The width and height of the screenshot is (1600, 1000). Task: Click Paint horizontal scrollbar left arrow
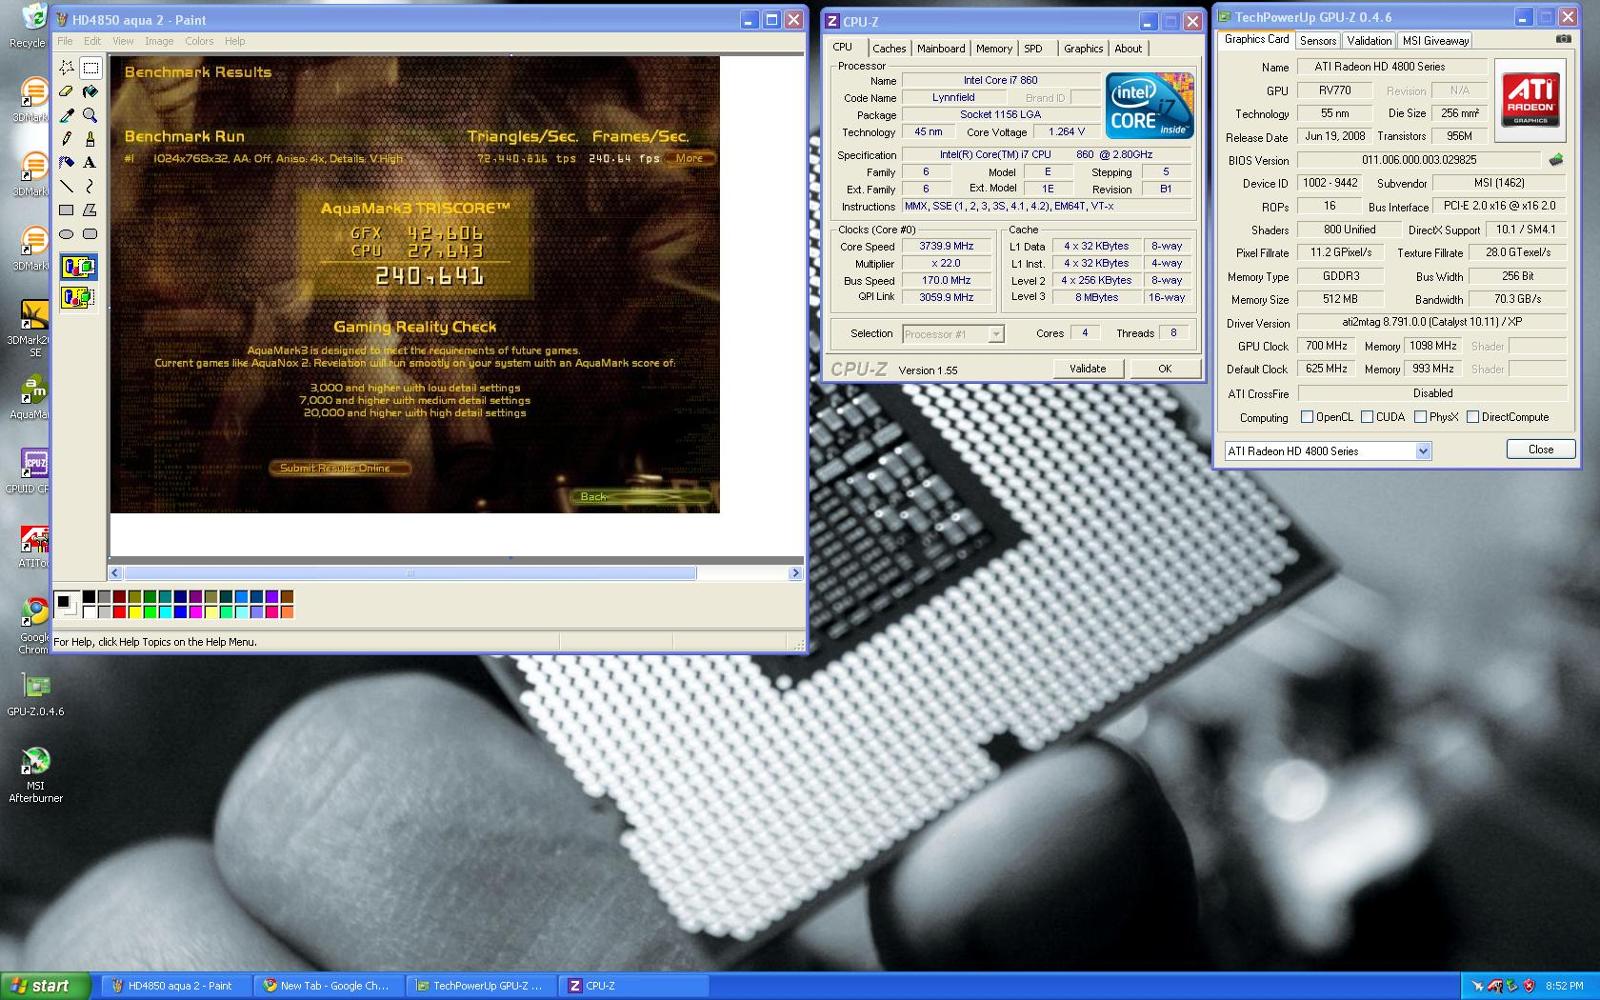pos(115,573)
